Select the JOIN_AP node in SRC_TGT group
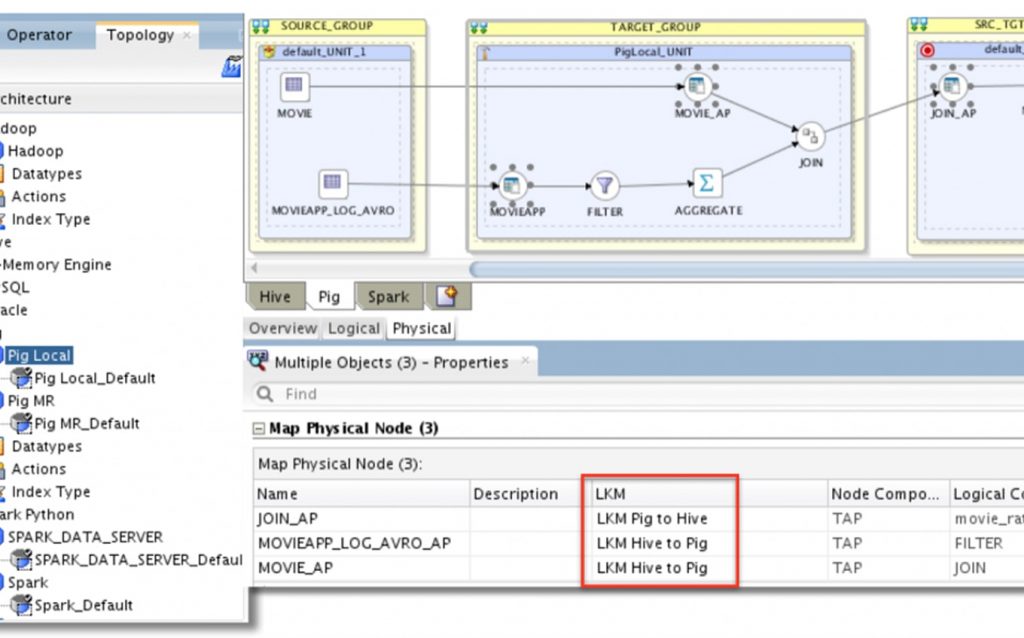The image size is (1024, 638). 952,86
